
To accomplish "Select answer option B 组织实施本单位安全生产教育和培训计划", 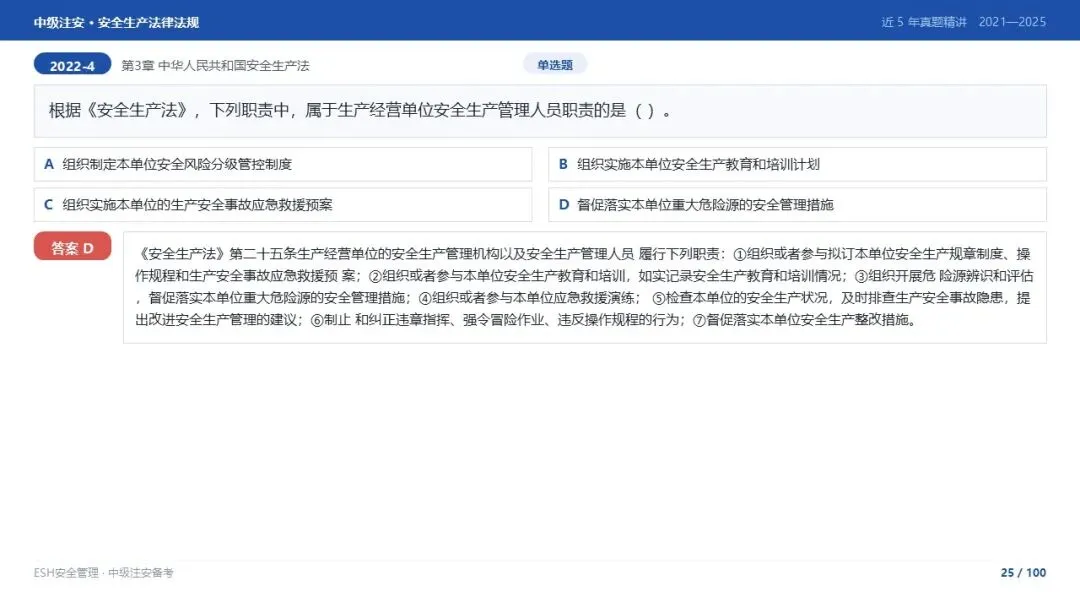I will click(798, 165).
